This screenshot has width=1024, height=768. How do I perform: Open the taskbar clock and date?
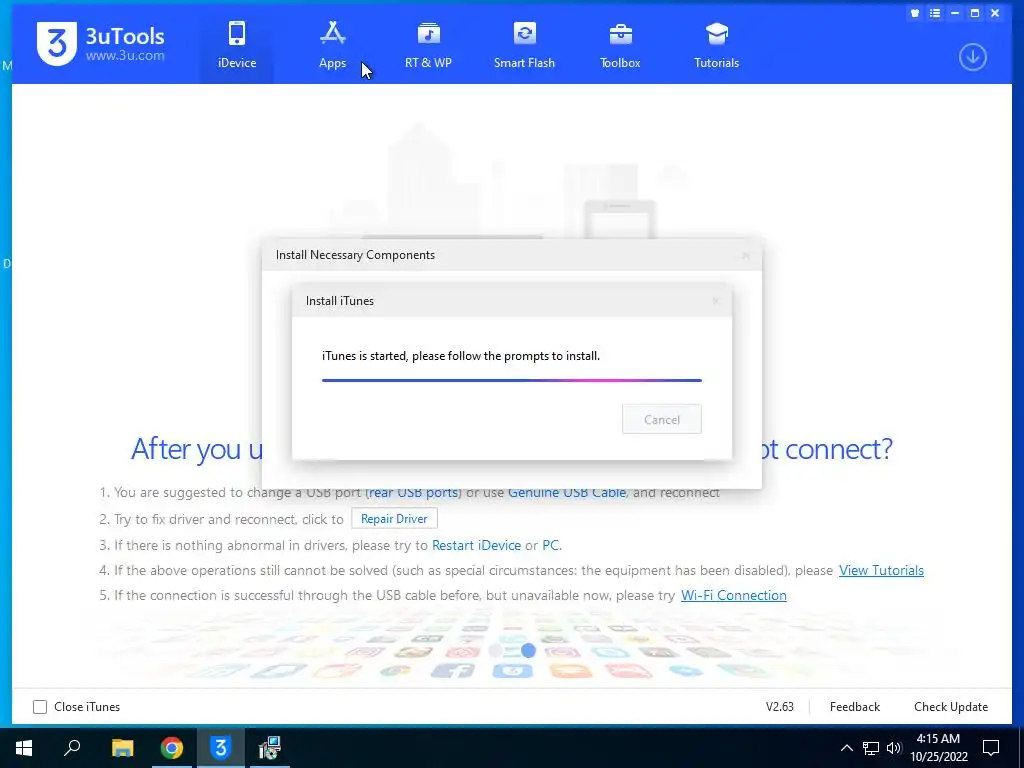click(938, 748)
